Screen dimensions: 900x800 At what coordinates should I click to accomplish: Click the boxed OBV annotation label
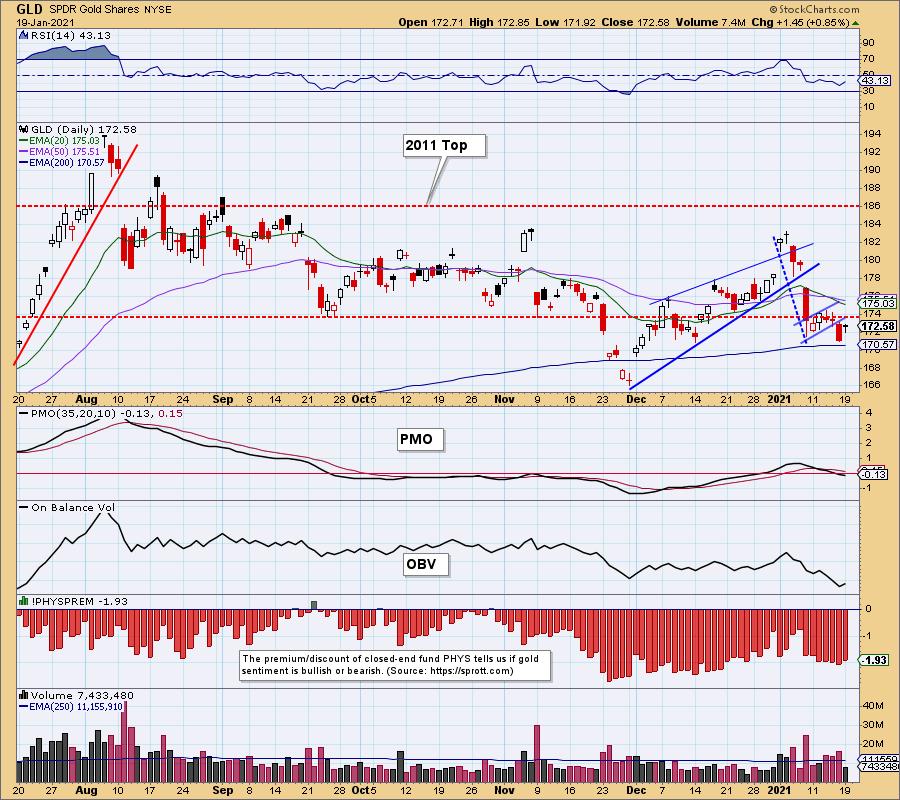pos(425,565)
